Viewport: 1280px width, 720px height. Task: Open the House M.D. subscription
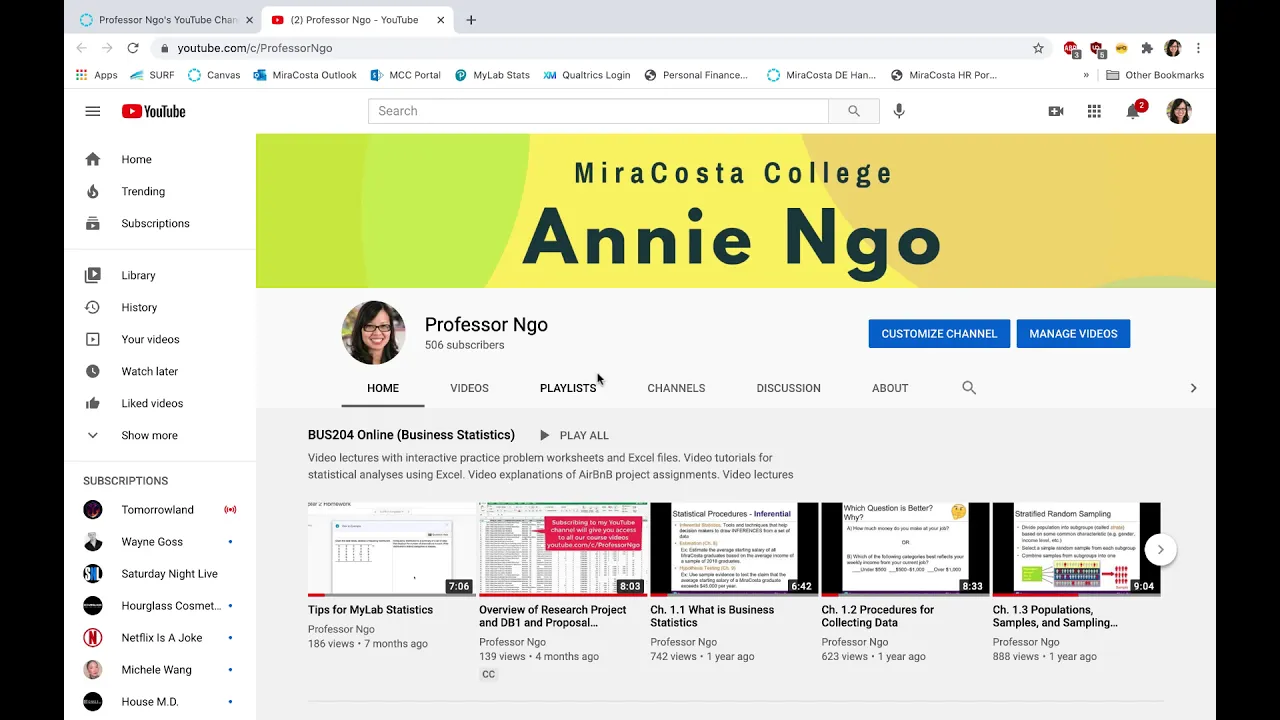[x=160, y=702]
